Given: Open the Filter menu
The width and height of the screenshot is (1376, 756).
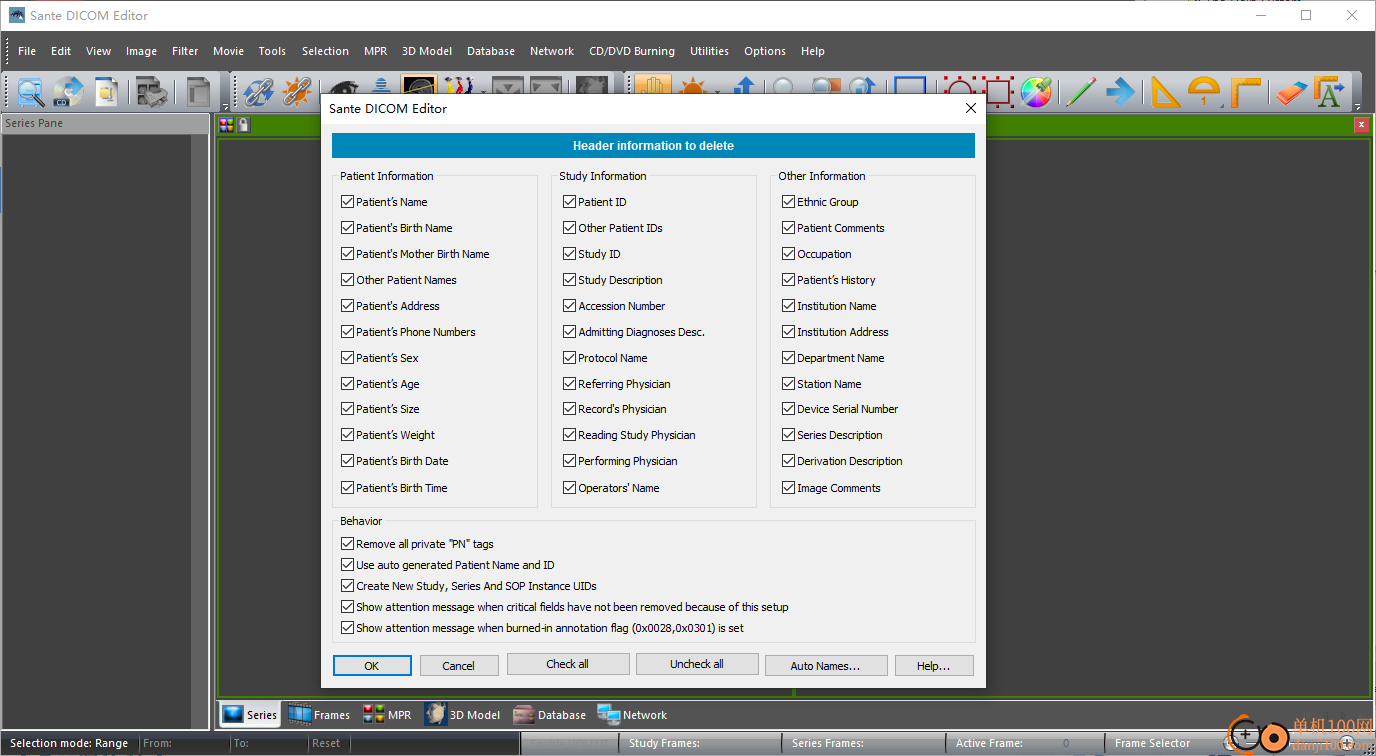Looking at the screenshot, I should [185, 51].
